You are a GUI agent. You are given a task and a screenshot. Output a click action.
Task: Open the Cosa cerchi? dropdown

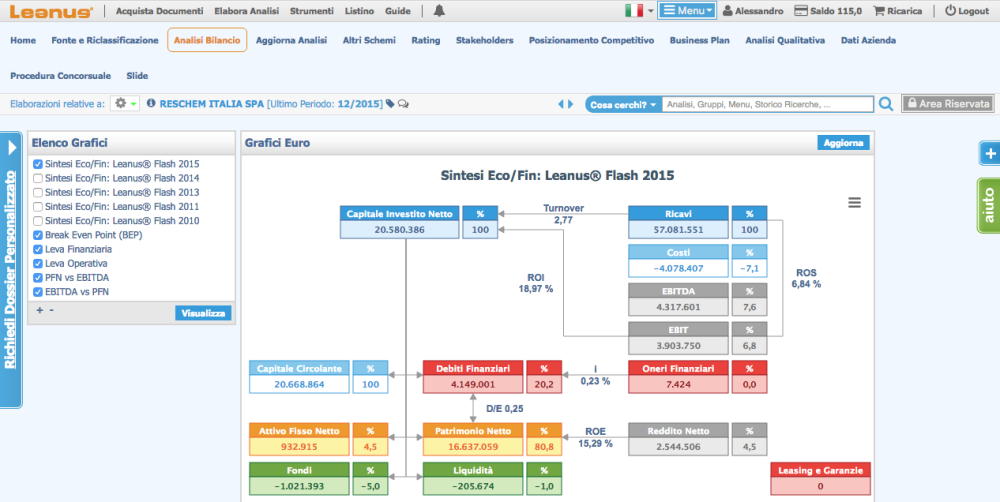623,105
